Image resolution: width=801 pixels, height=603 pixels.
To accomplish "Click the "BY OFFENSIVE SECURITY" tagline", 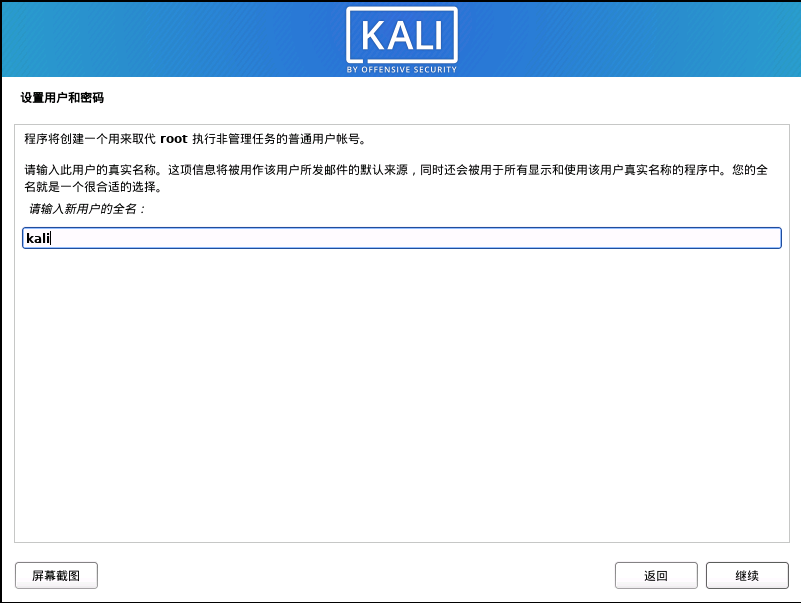I will 402,69.
